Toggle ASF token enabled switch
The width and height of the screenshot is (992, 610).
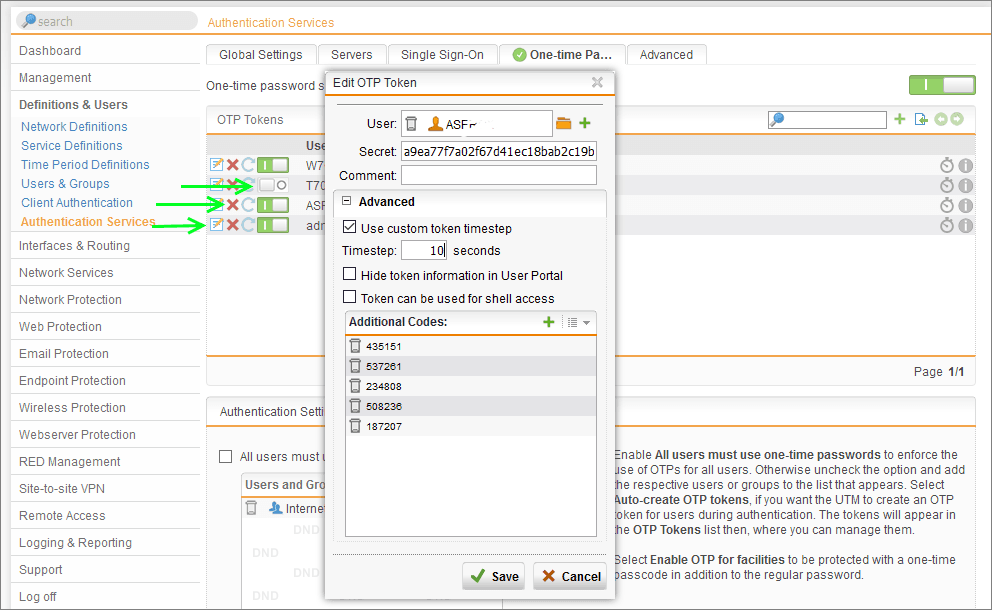point(273,205)
